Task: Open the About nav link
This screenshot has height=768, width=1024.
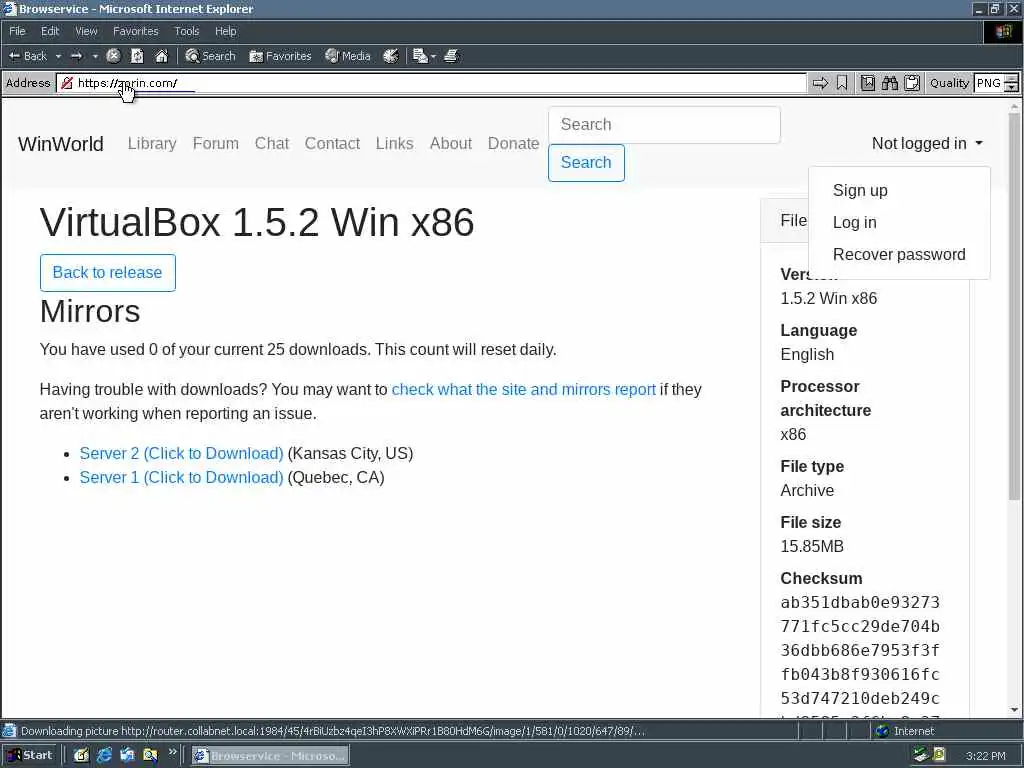Action: coord(451,144)
